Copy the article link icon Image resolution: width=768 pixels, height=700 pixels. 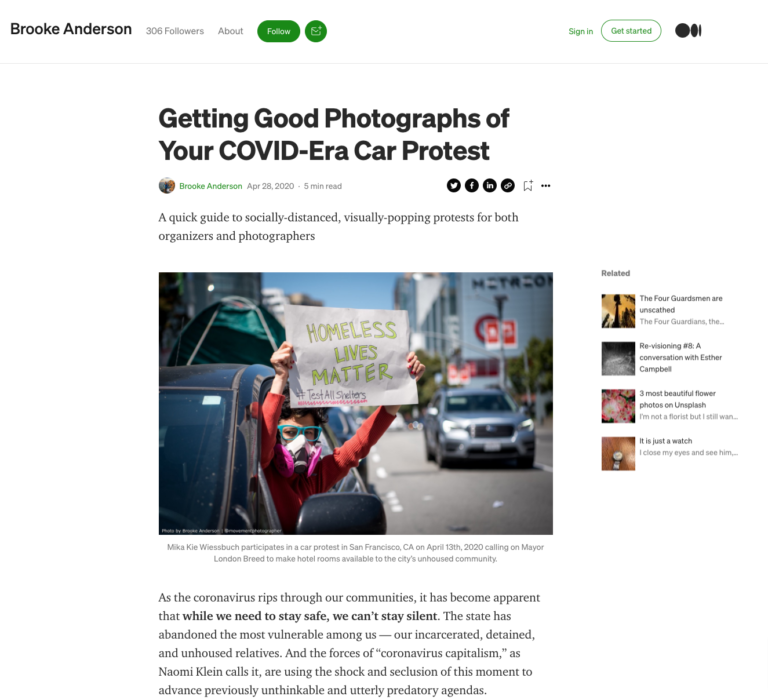click(x=508, y=186)
